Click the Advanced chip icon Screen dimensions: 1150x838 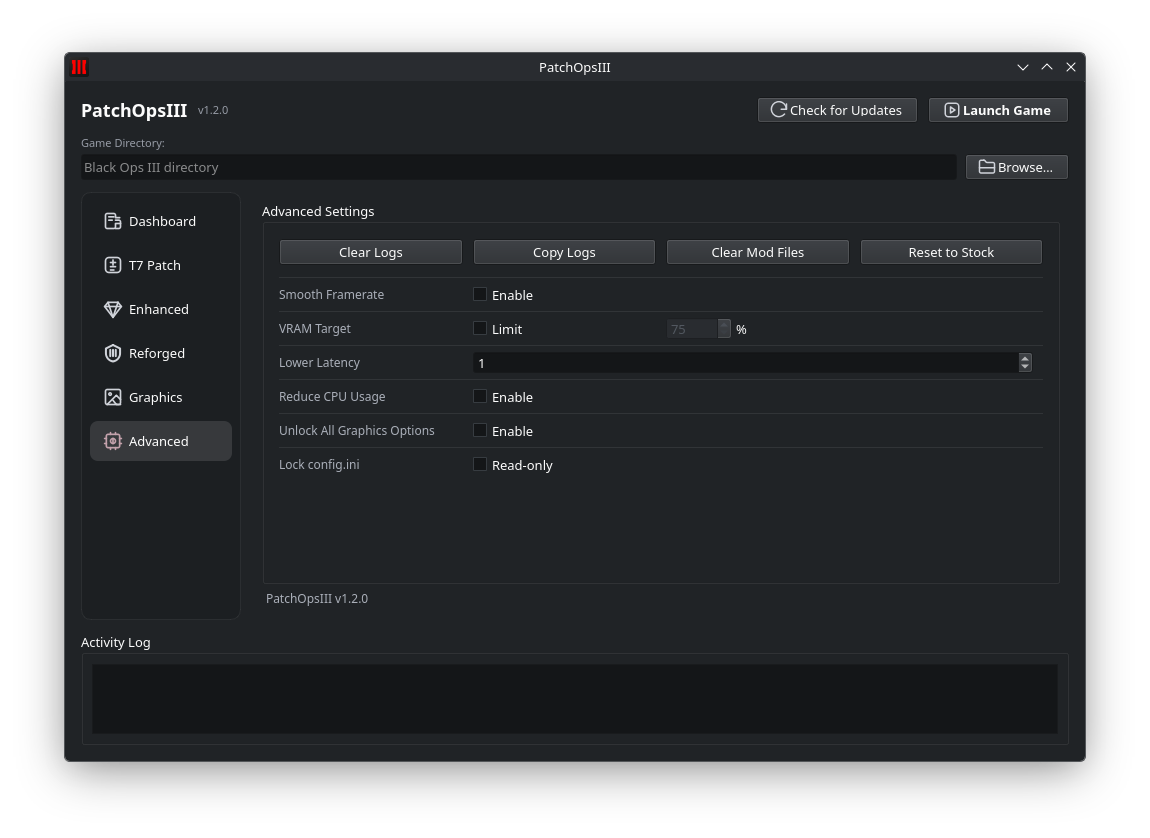tap(112, 441)
